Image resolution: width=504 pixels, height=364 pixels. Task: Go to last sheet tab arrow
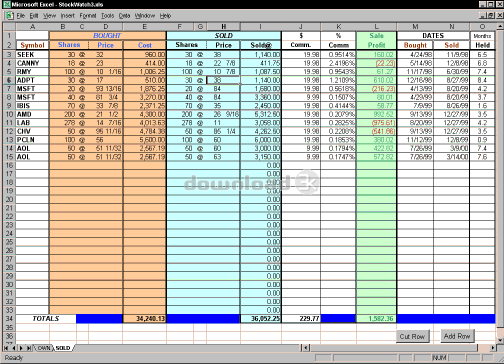(x=29, y=348)
